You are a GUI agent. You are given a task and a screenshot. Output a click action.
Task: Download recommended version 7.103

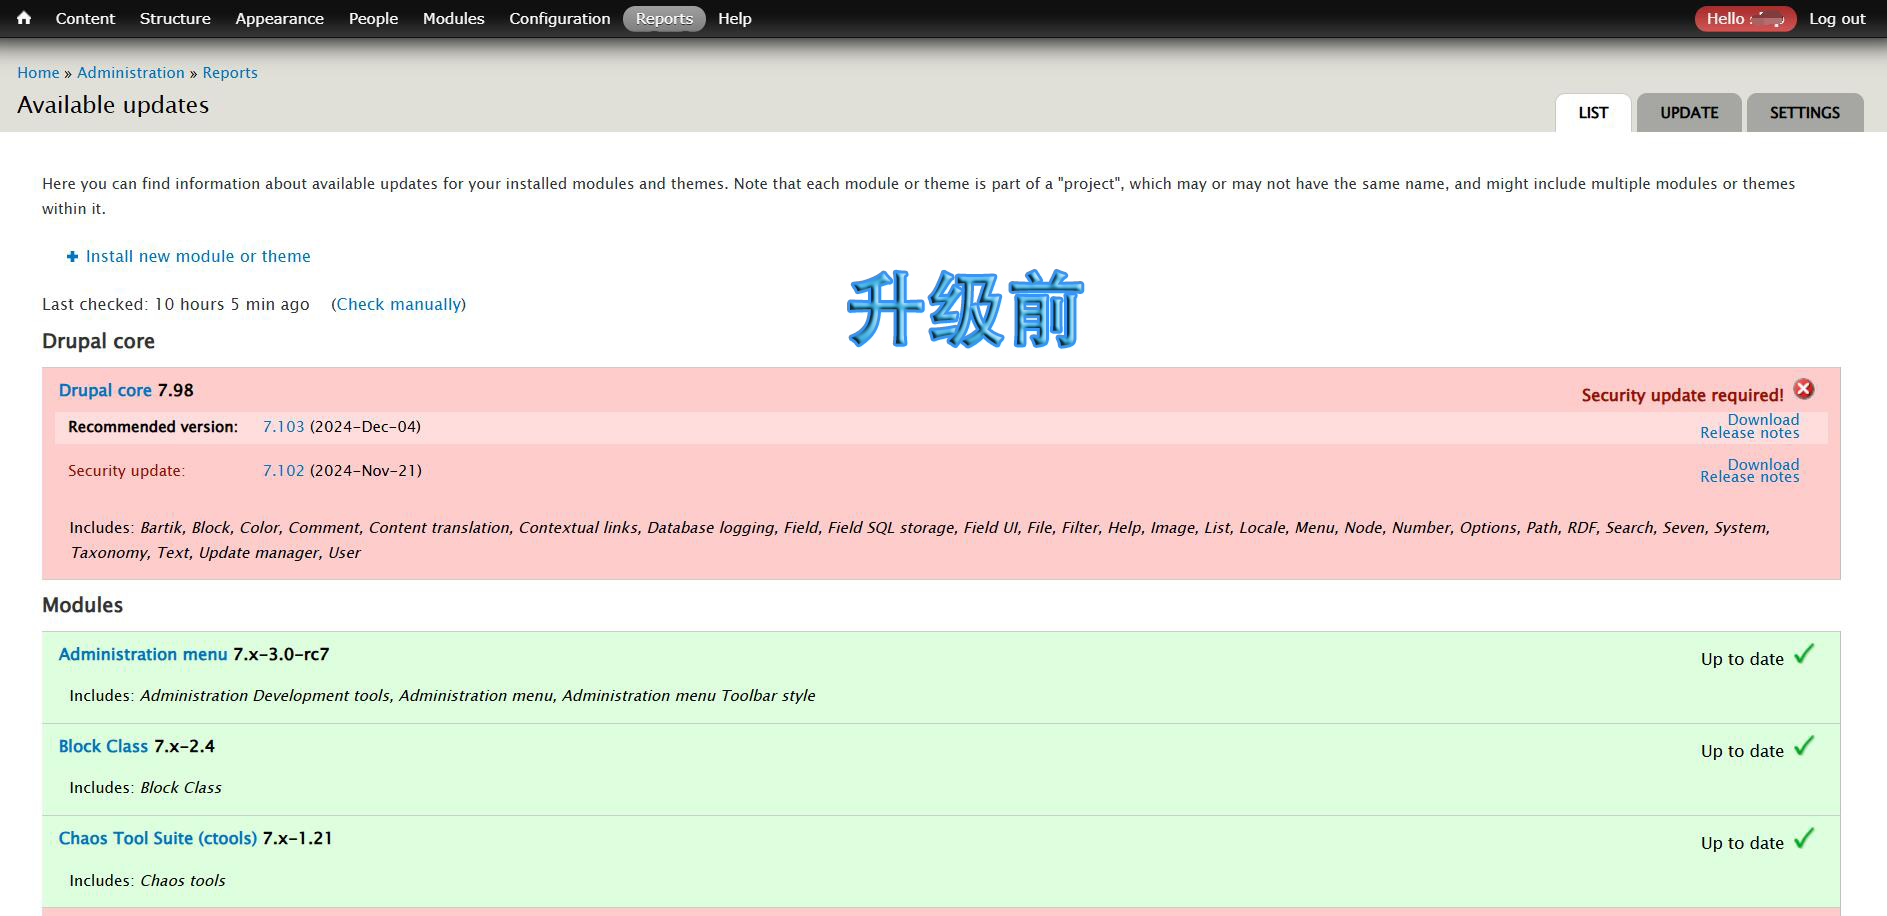[x=1763, y=420]
